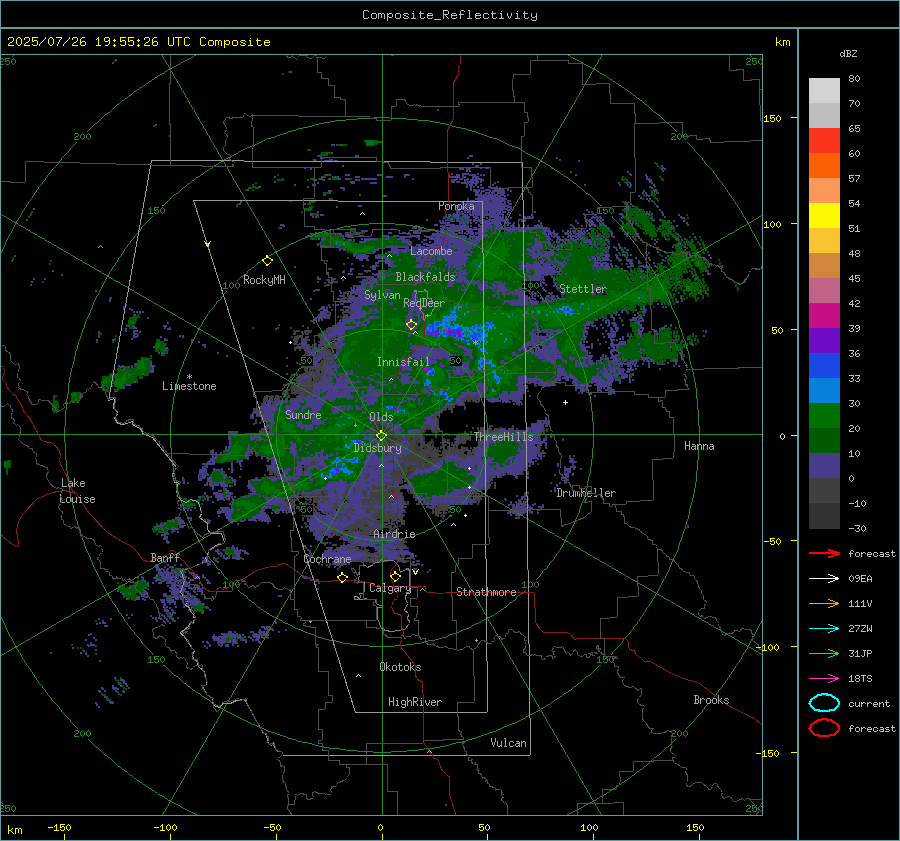Click the yellow diamond marker above Calgary
Screen dimensions: 900x841
point(395,576)
